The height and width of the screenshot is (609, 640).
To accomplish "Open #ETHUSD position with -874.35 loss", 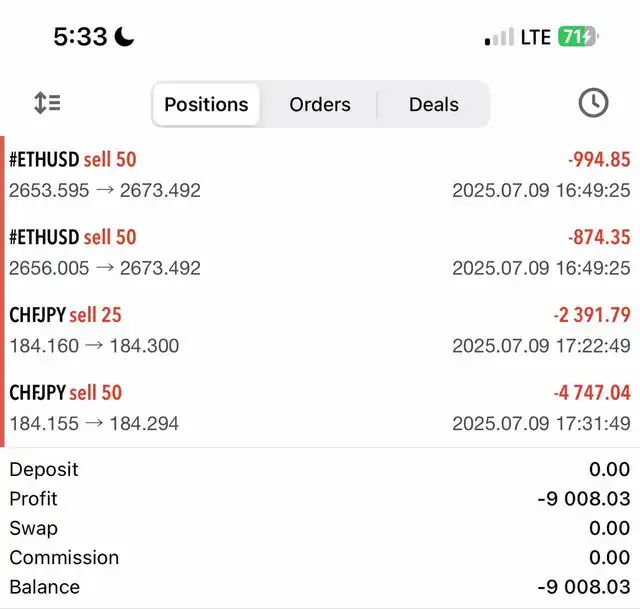I will (x=320, y=252).
